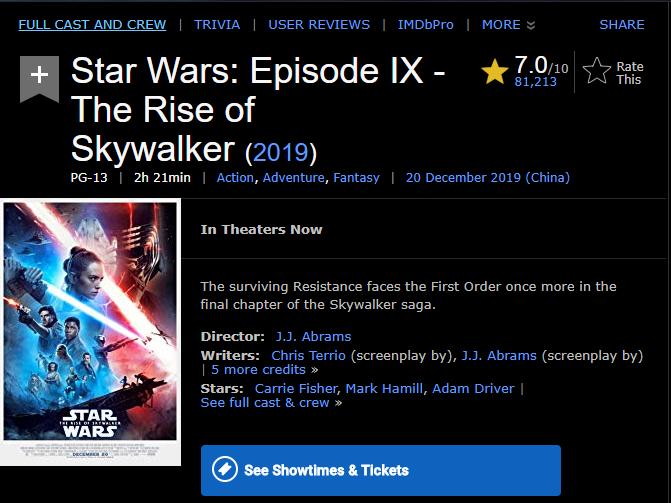Open the movie poster image
The height and width of the screenshot is (503, 671).
pos(90,332)
